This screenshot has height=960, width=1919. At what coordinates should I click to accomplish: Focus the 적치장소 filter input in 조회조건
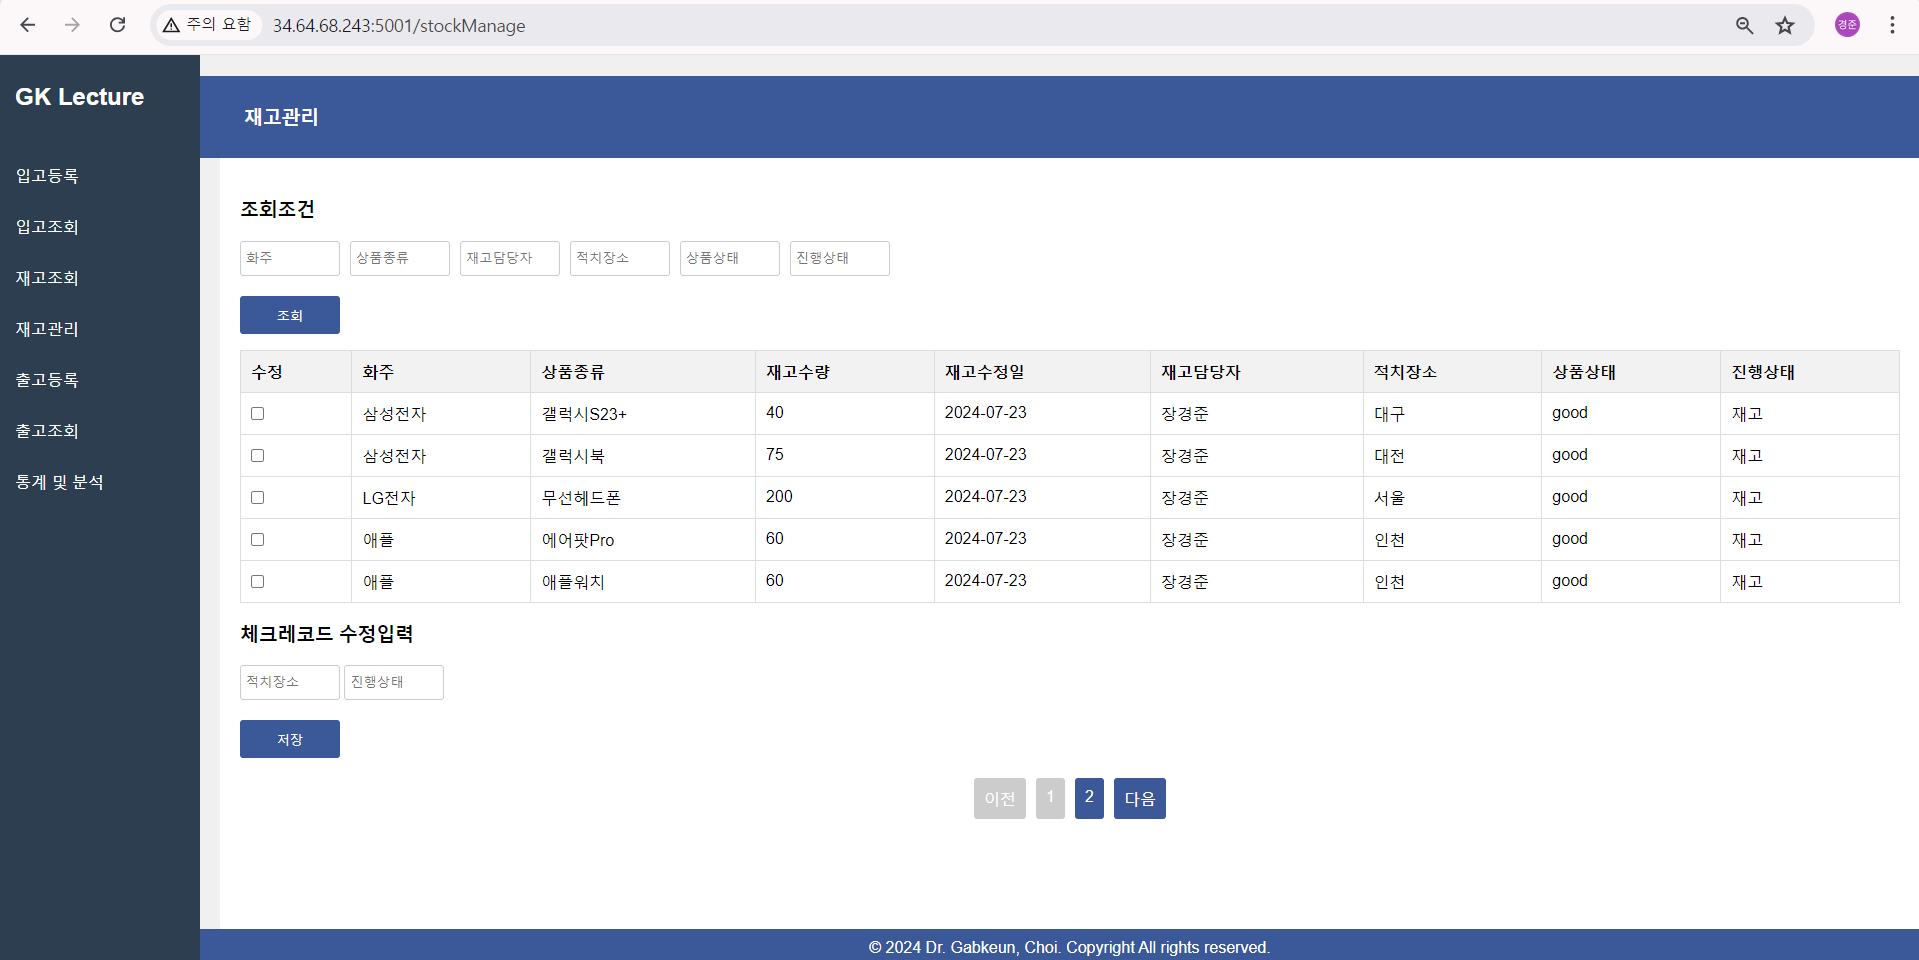click(620, 258)
